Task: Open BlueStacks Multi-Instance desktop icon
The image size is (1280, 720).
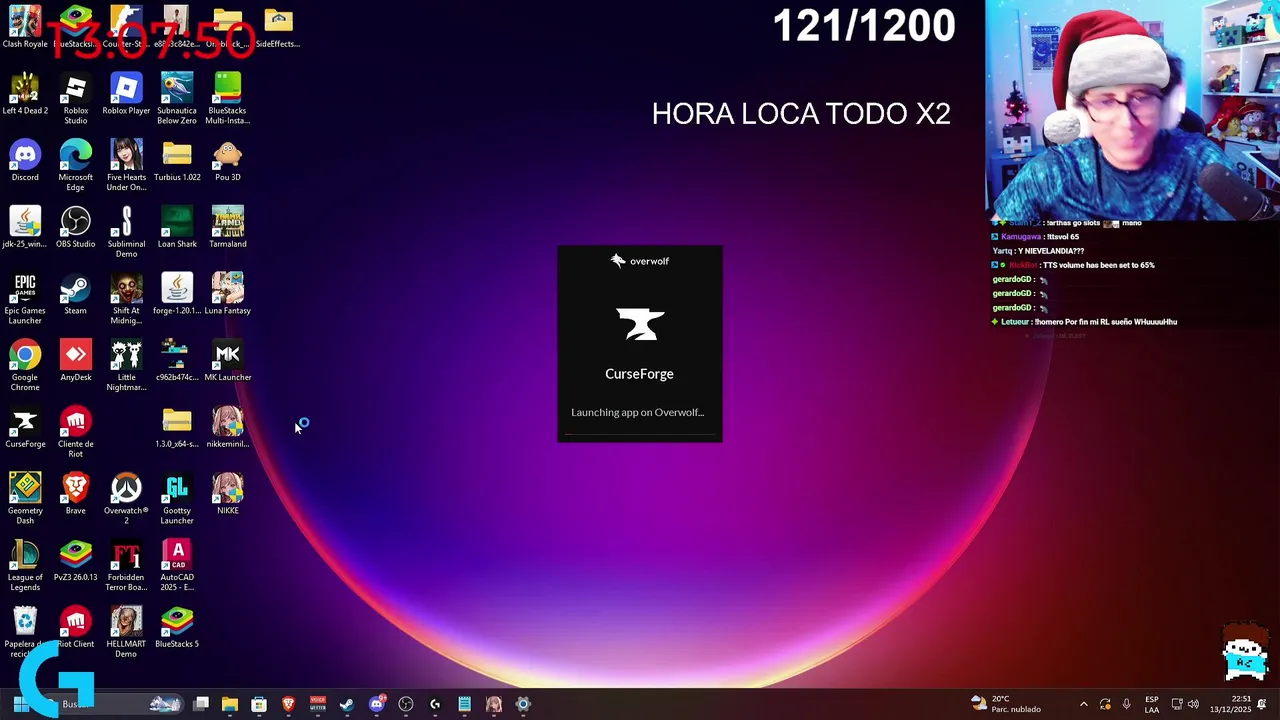Action: tap(227, 98)
